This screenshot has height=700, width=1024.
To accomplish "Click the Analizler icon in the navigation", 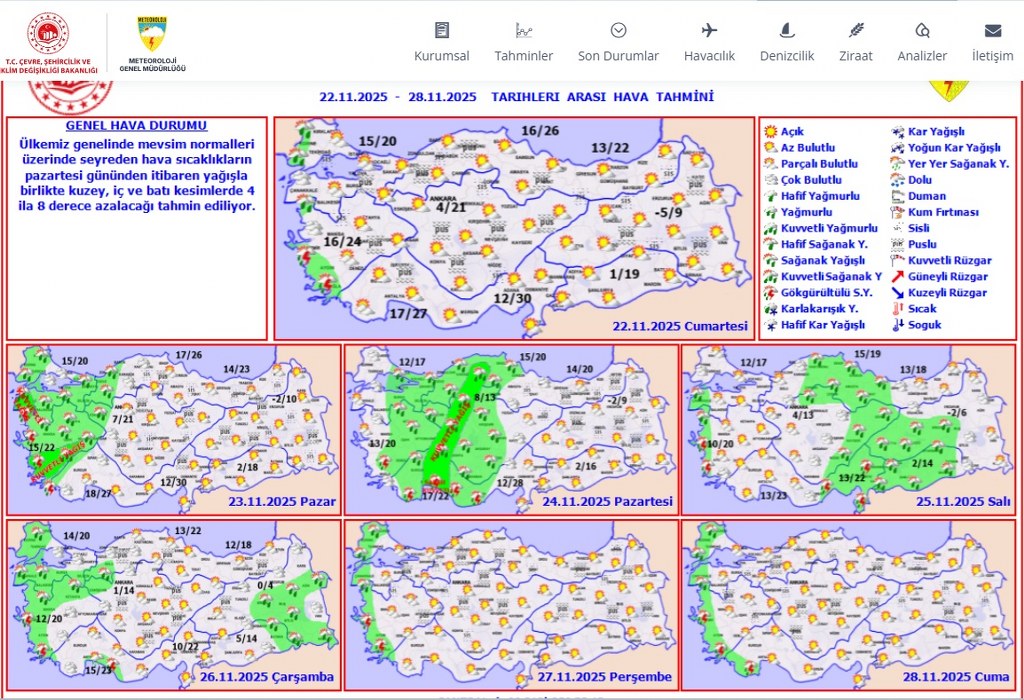I will coord(922,30).
